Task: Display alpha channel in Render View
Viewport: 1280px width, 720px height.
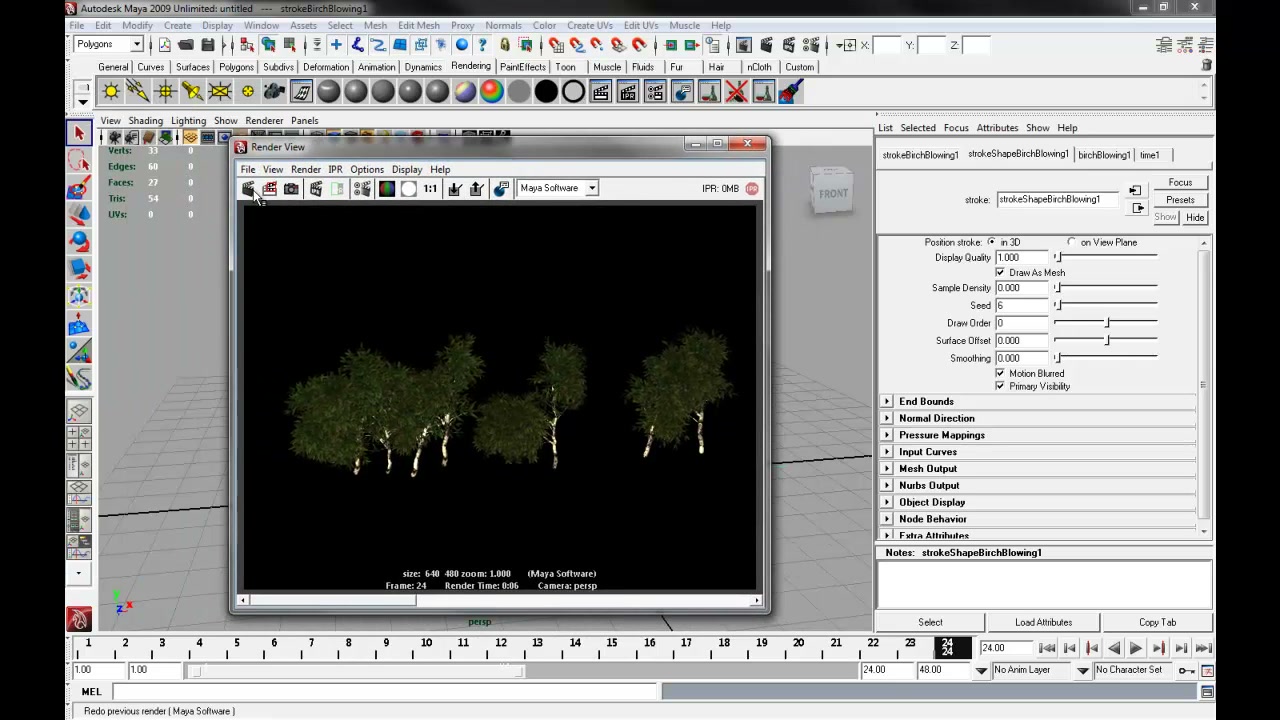Action: tap(408, 189)
